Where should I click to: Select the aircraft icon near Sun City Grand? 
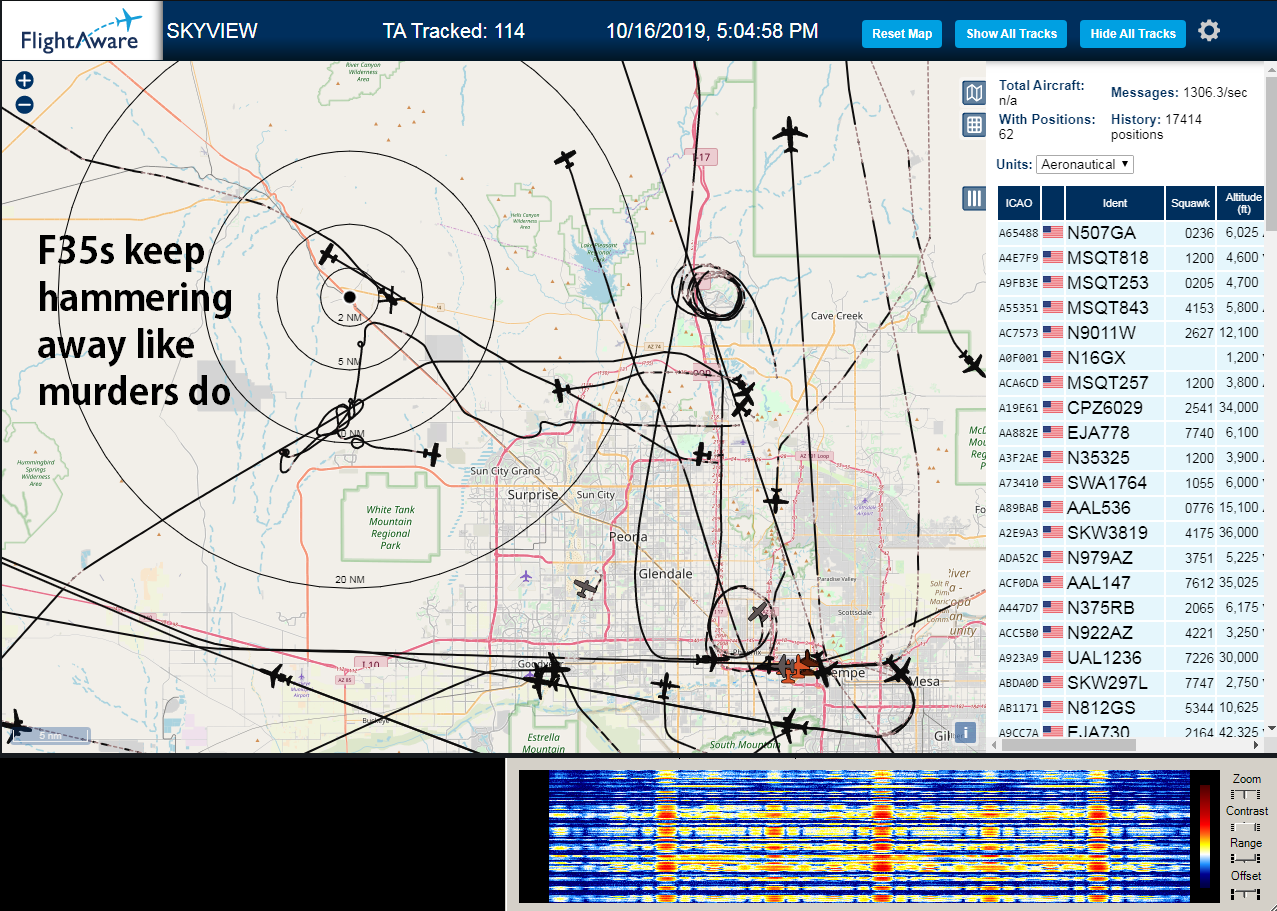pyautogui.click(x=432, y=455)
